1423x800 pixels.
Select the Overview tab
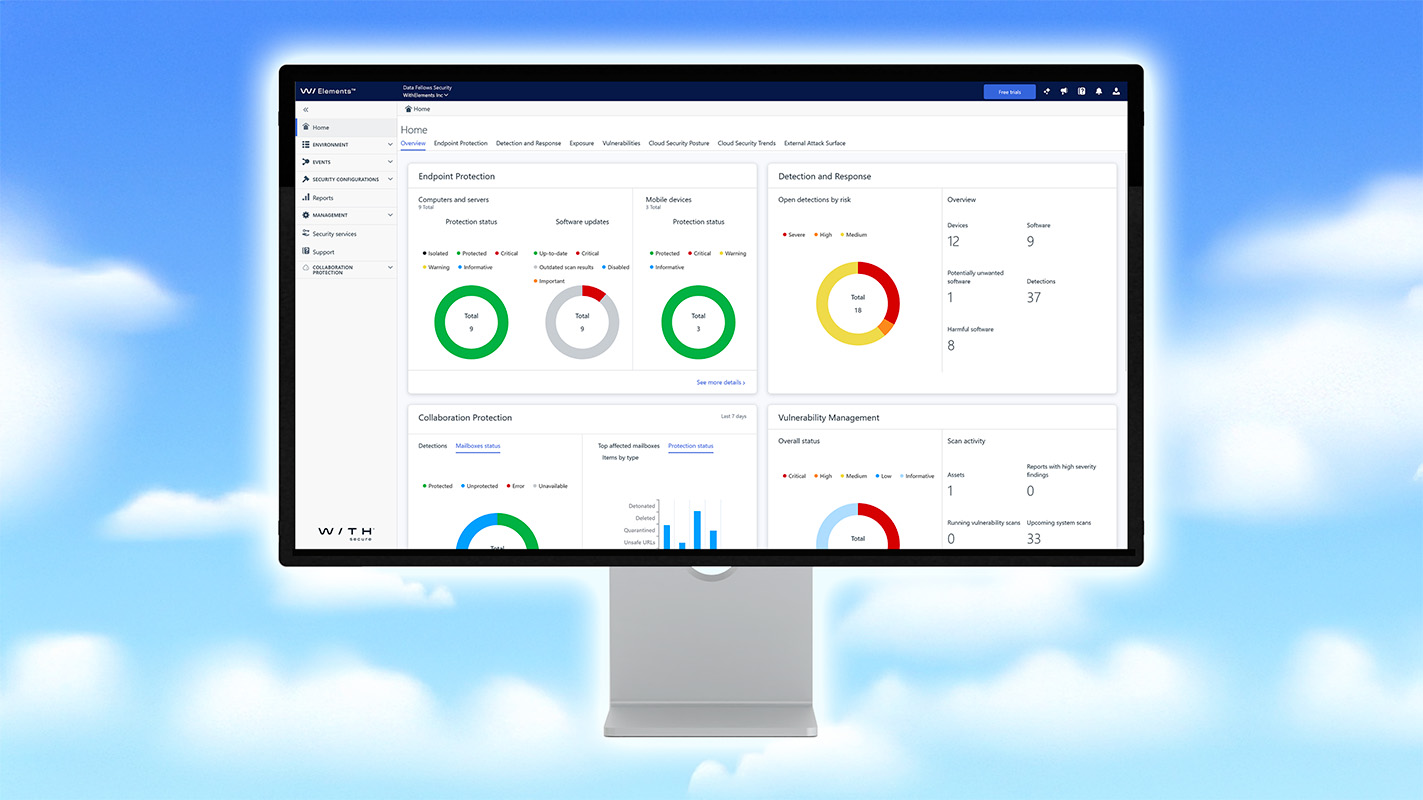coord(413,142)
